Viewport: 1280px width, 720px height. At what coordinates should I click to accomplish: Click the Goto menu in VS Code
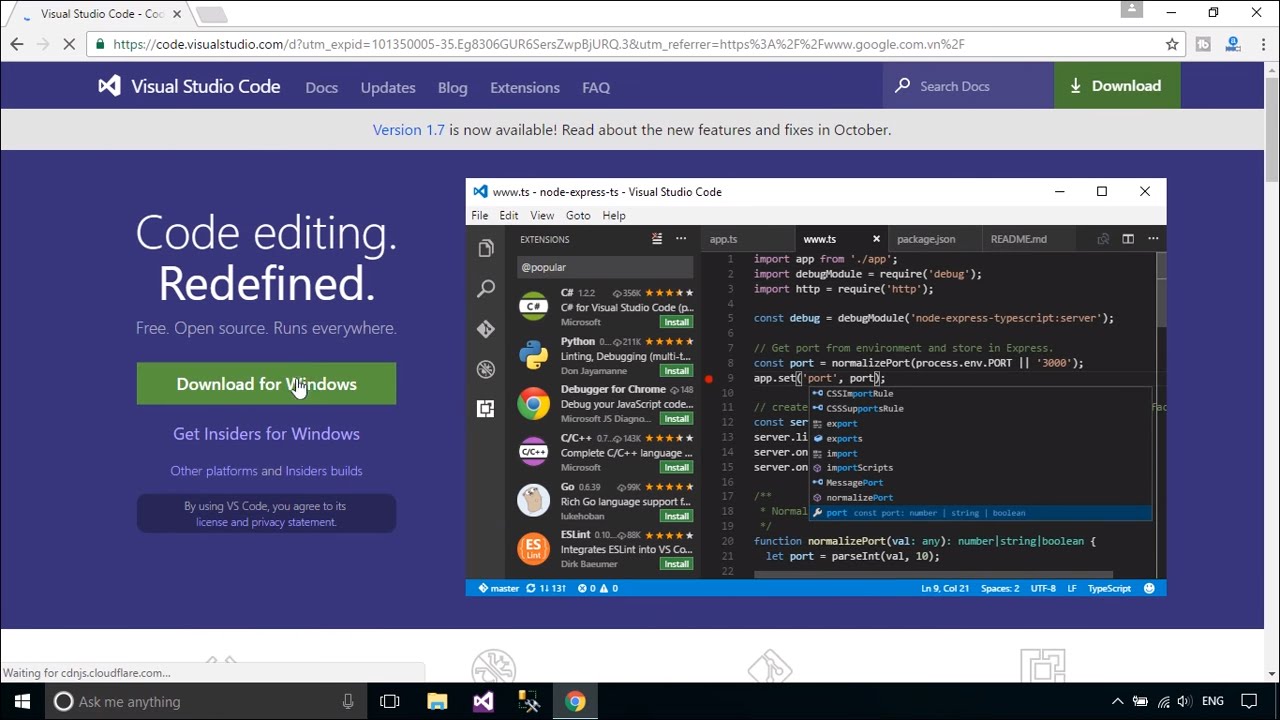[x=578, y=216]
